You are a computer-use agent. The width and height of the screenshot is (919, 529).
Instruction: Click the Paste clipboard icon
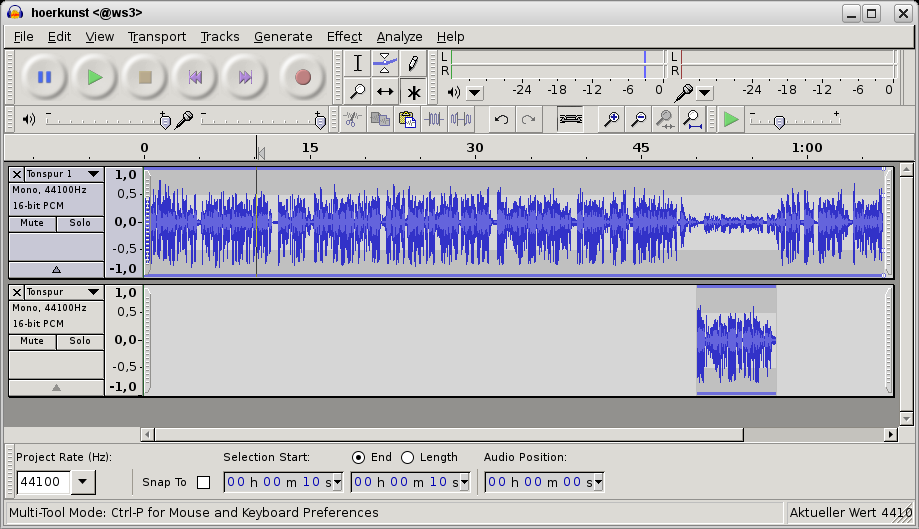coord(407,120)
